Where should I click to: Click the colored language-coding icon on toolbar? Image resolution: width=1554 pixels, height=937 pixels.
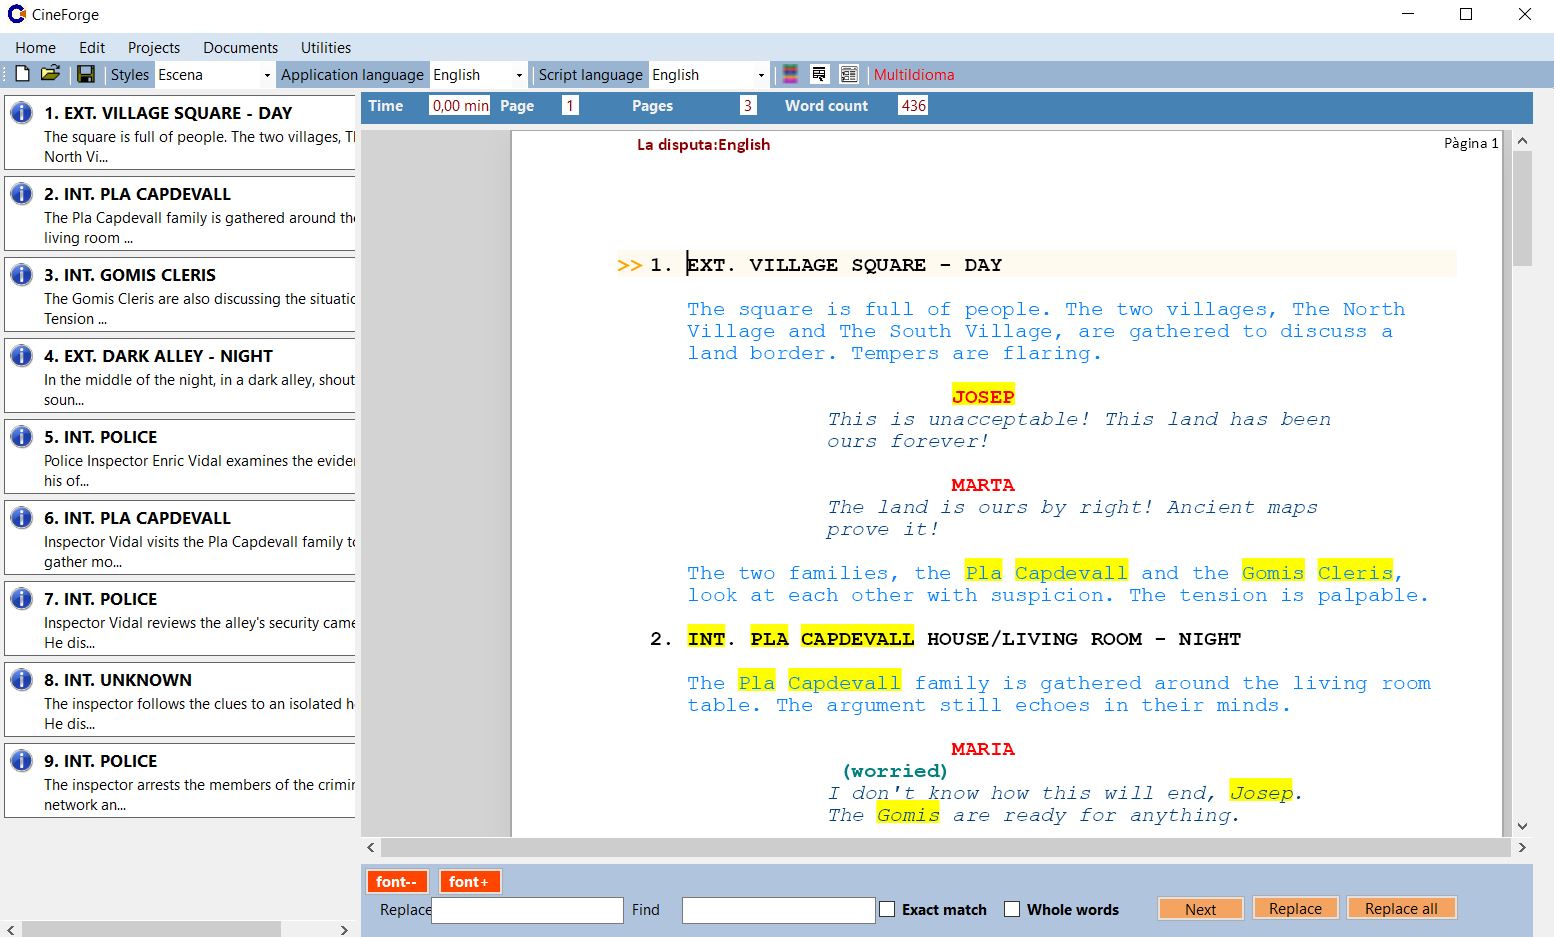coord(789,73)
